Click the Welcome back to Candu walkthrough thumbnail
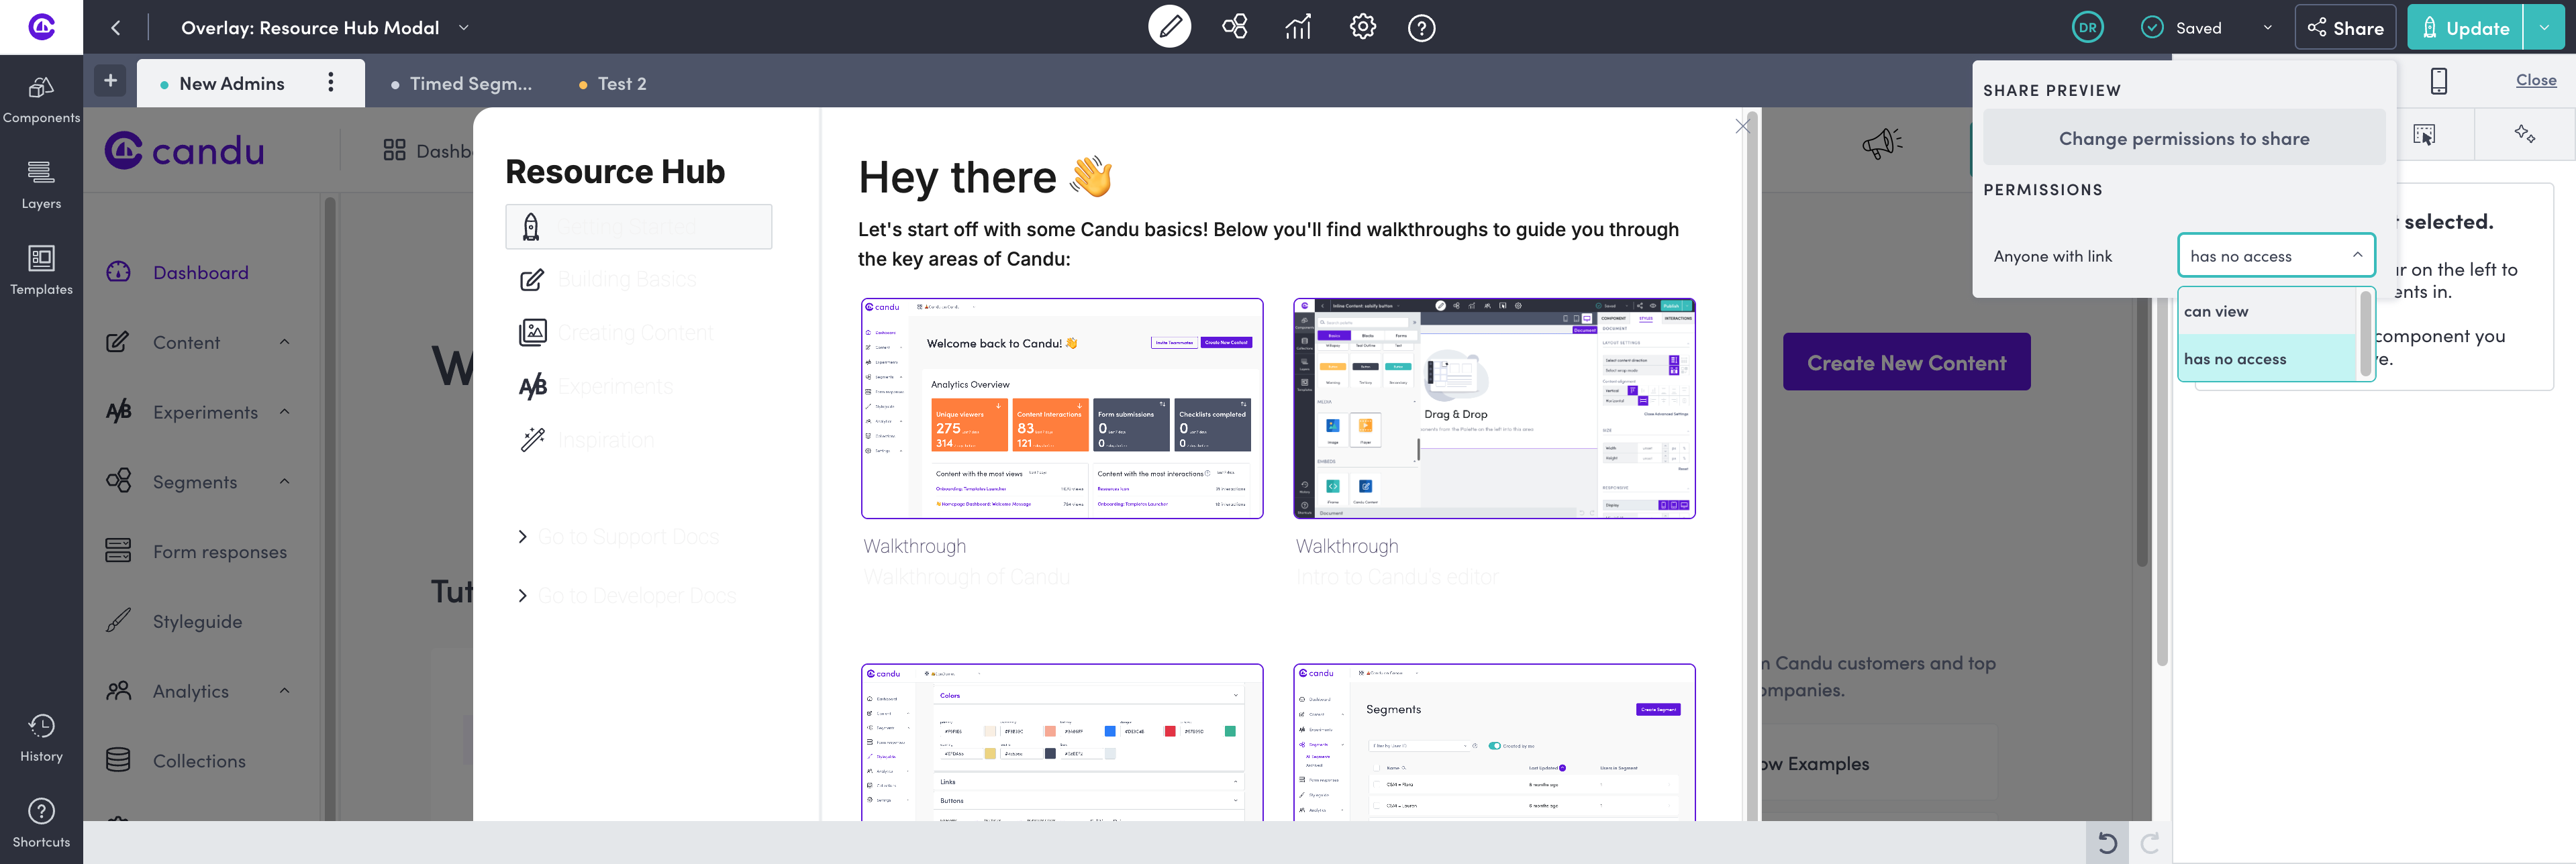Viewport: 2576px width, 864px height. pyautogui.click(x=1061, y=408)
